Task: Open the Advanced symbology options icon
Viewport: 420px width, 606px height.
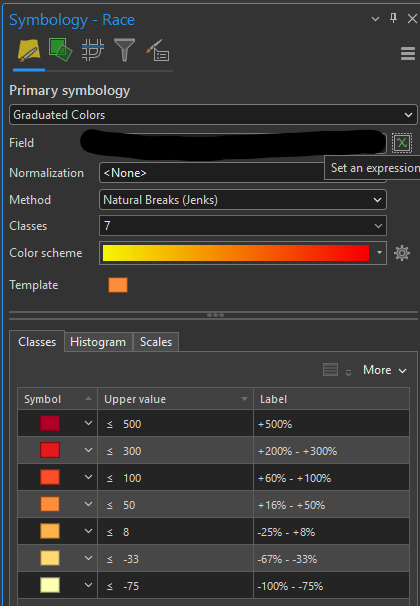Action: 157,51
